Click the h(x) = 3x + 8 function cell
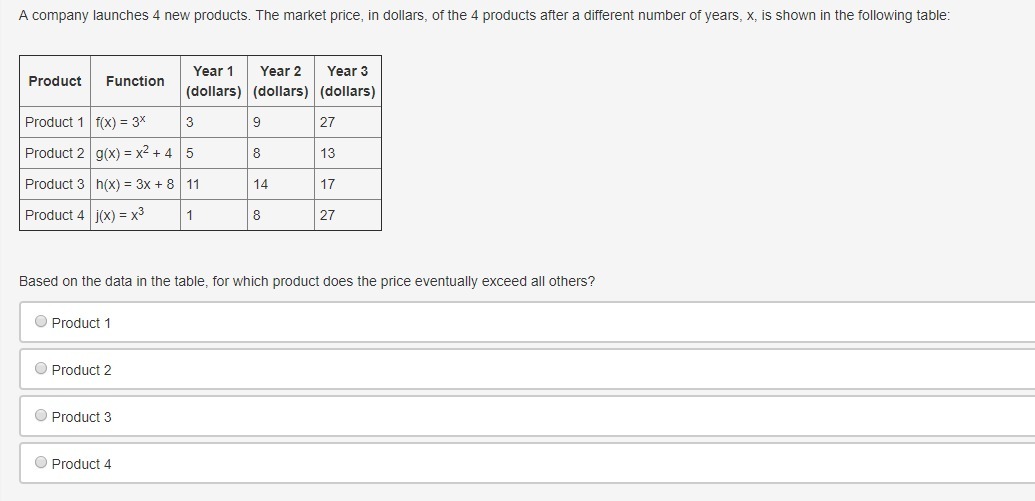The height and width of the screenshot is (501, 1035). tap(135, 184)
